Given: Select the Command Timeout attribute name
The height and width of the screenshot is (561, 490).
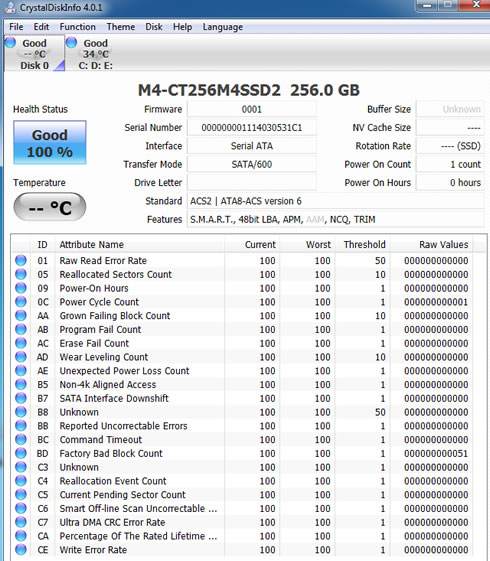Looking at the screenshot, I should pyautogui.click(x=101, y=440).
